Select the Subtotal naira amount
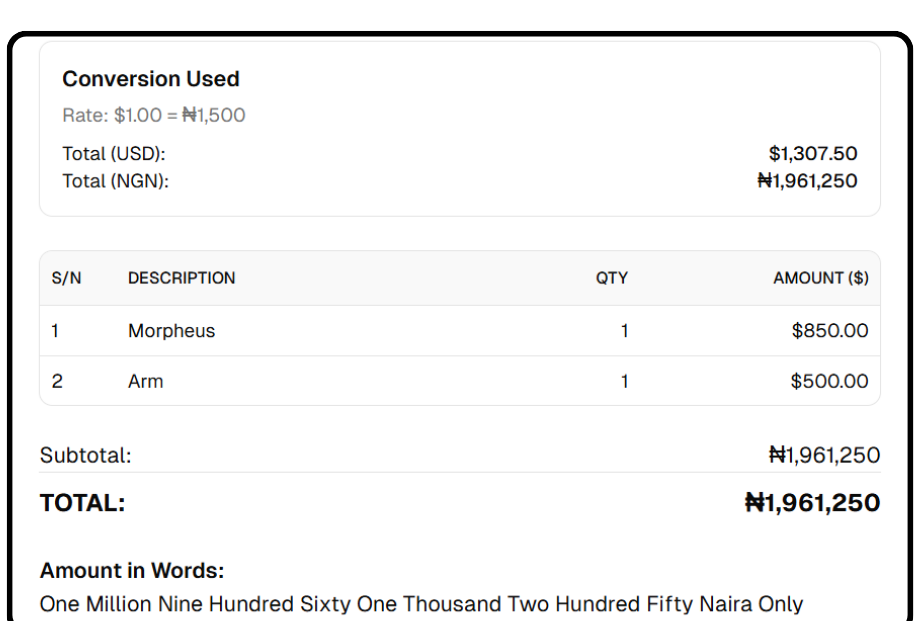The width and height of the screenshot is (923, 621). [x=824, y=456]
